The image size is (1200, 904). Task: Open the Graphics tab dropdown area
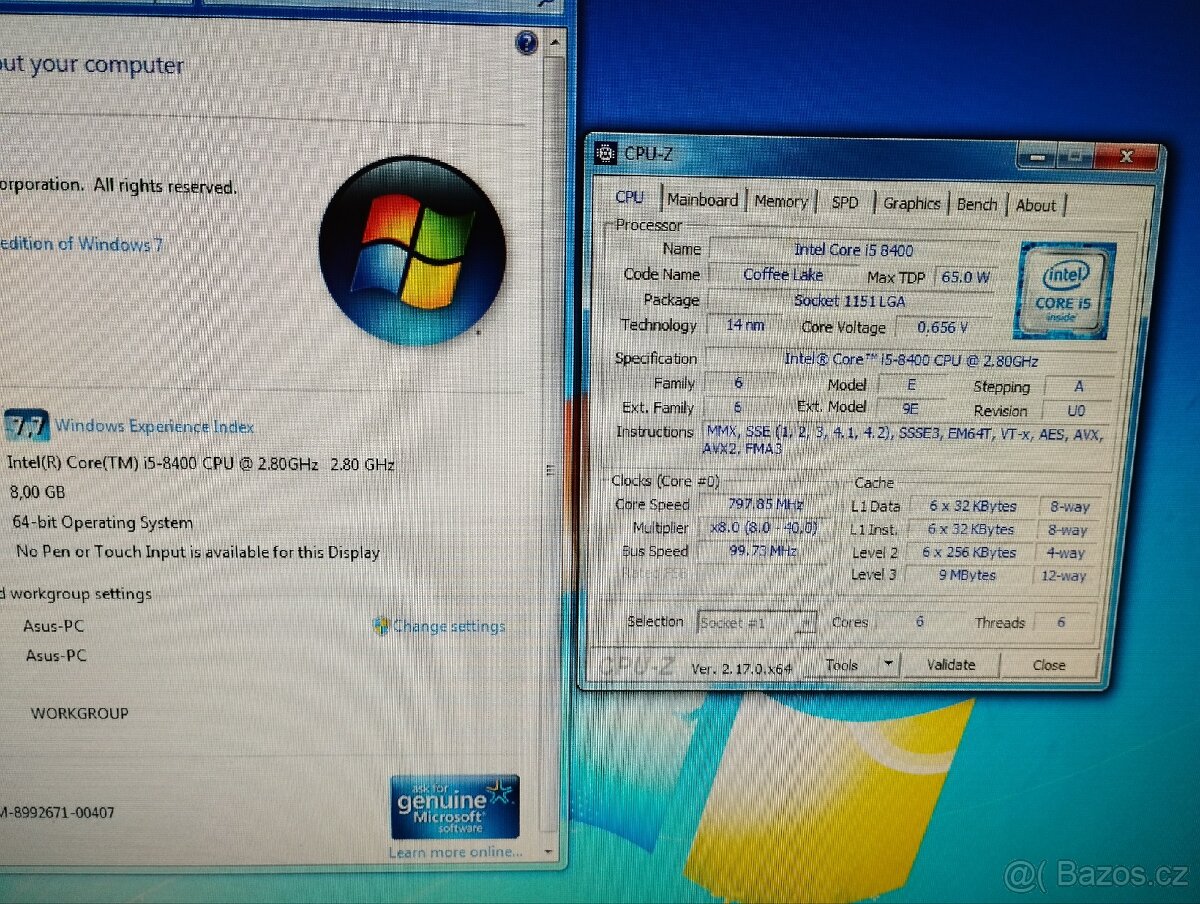pos(911,202)
